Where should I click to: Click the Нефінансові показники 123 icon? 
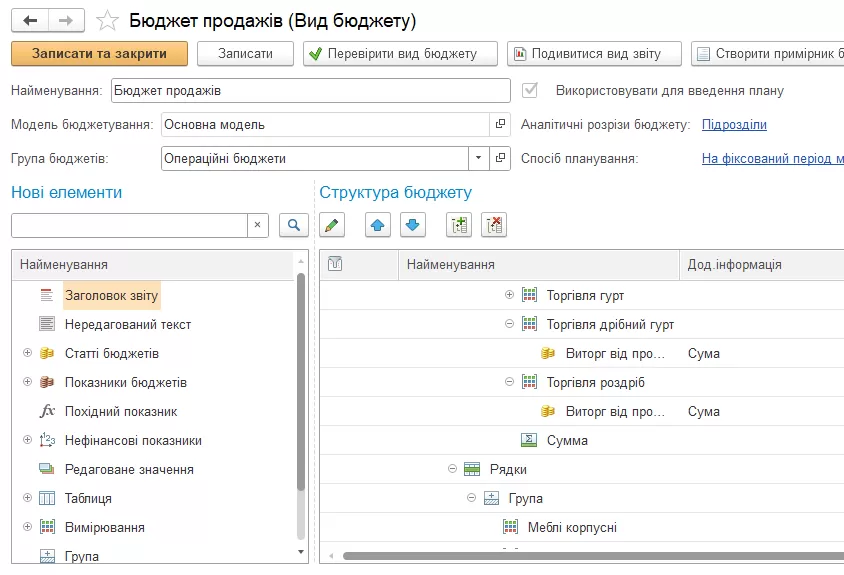pyautogui.click(x=47, y=440)
